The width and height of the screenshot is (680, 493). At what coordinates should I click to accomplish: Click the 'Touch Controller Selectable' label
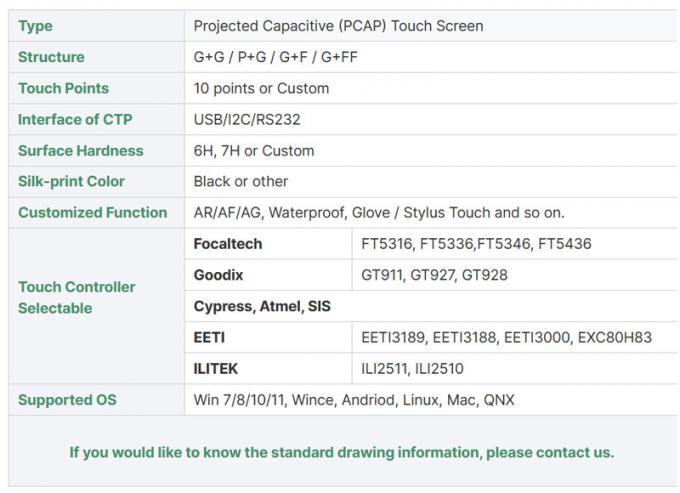pyautogui.click(x=76, y=297)
